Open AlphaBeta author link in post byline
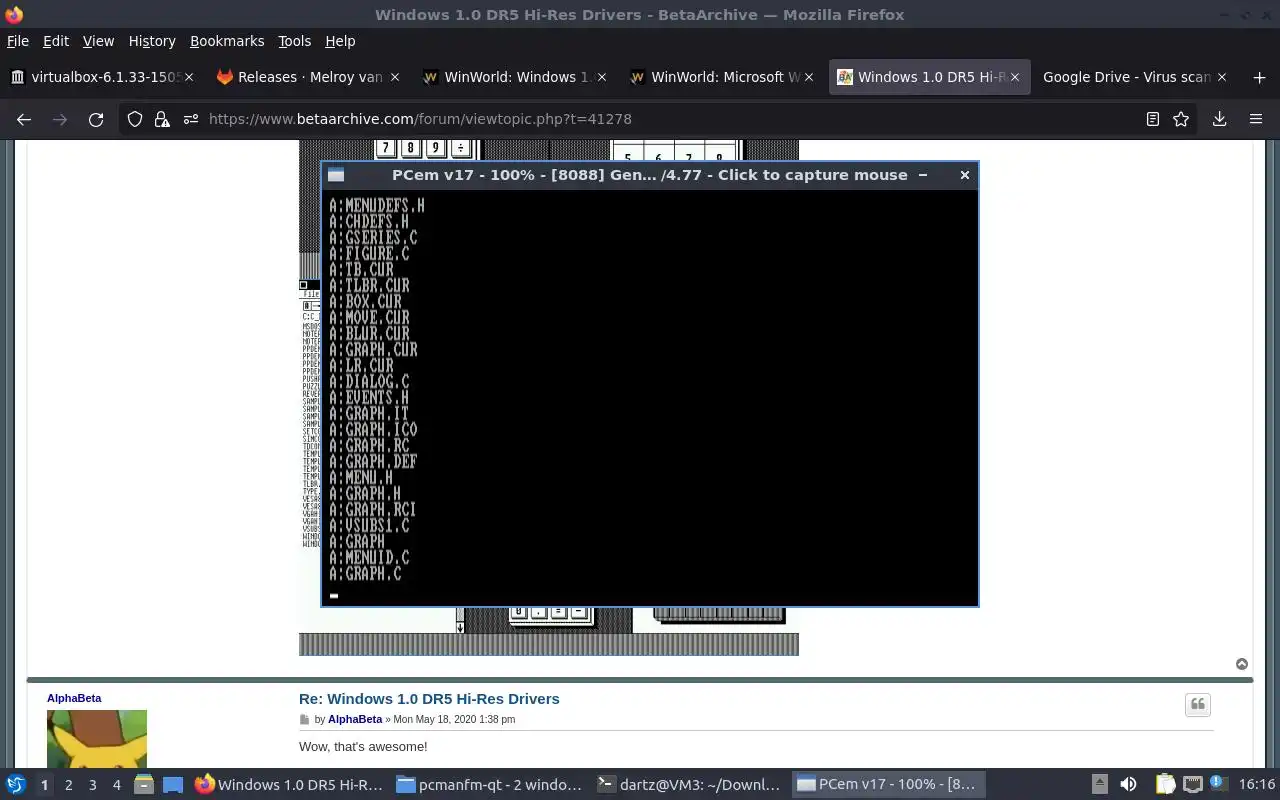Screen dimensions: 1280x800 pos(355,719)
